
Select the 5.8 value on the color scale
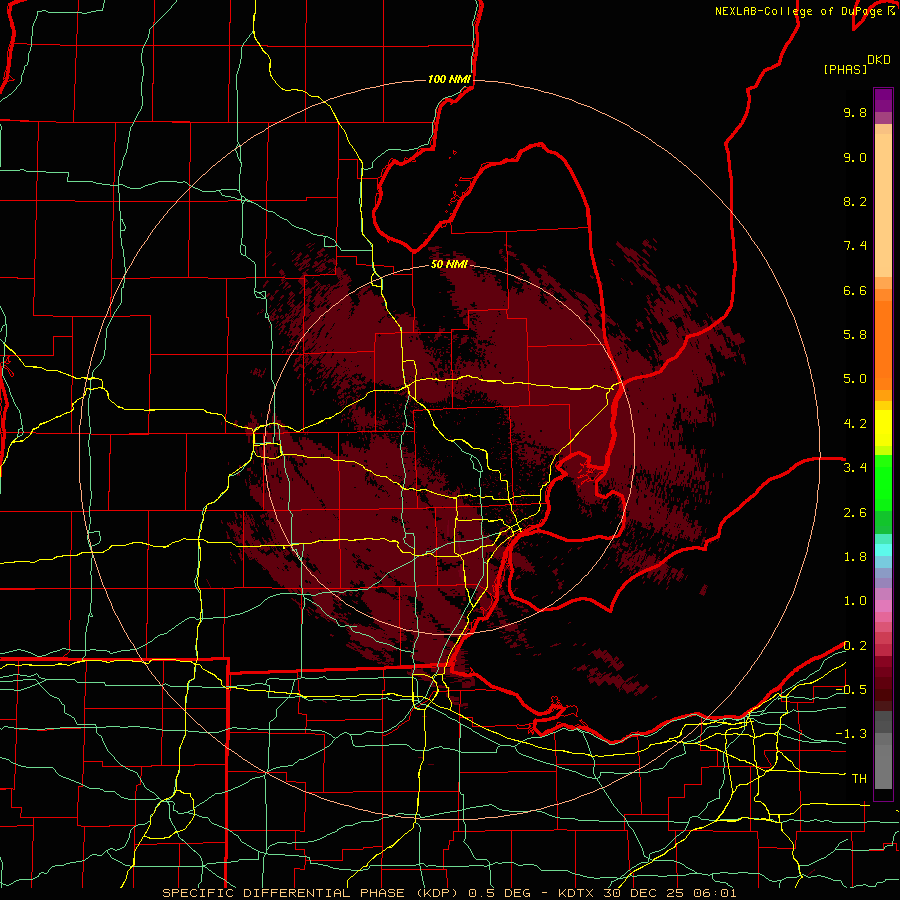[855, 335]
